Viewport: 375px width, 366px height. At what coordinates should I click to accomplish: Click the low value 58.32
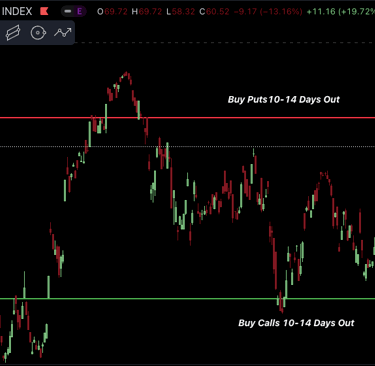click(x=184, y=12)
